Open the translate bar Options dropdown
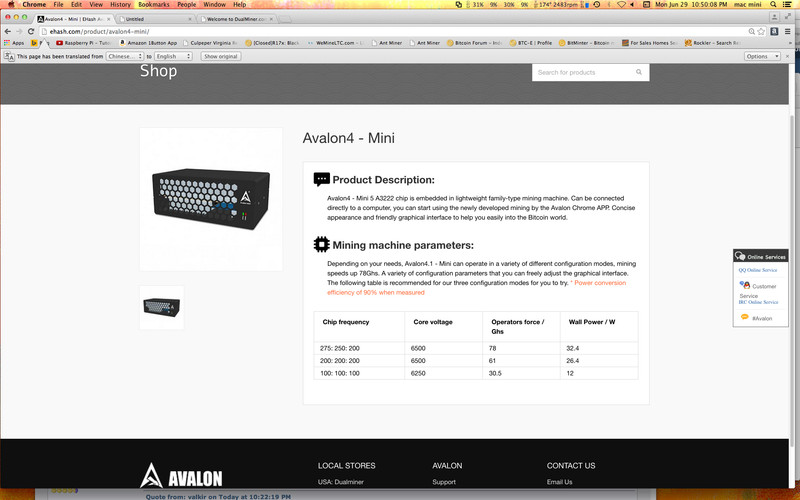 (x=762, y=56)
